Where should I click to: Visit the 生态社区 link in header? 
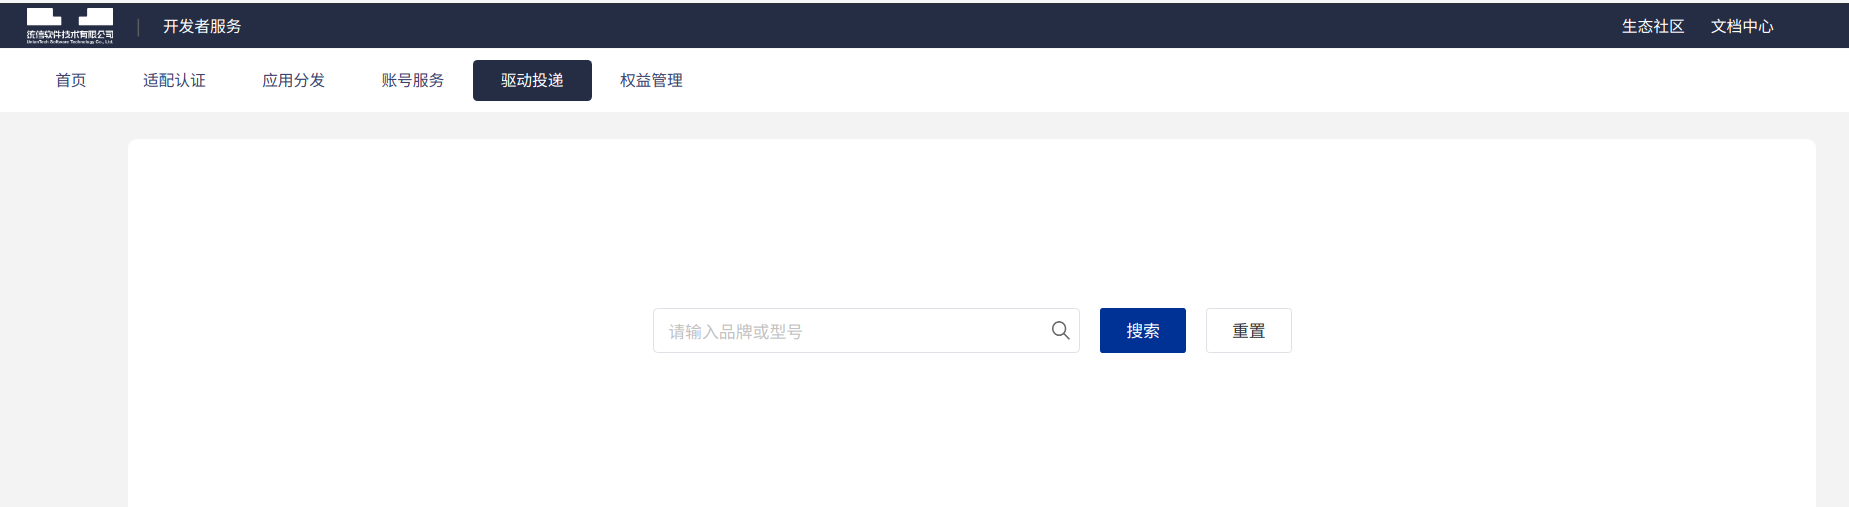(x=1653, y=26)
